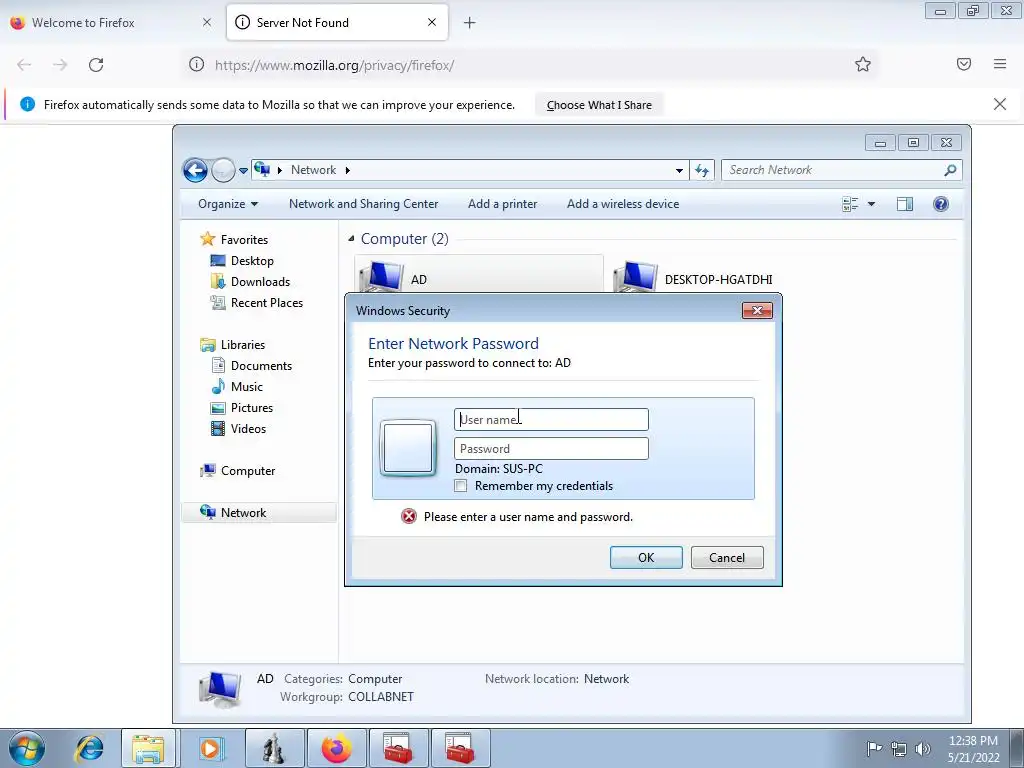Select Downloads under Favorites
This screenshot has height=768, width=1024.
pyautogui.click(x=260, y=281)
